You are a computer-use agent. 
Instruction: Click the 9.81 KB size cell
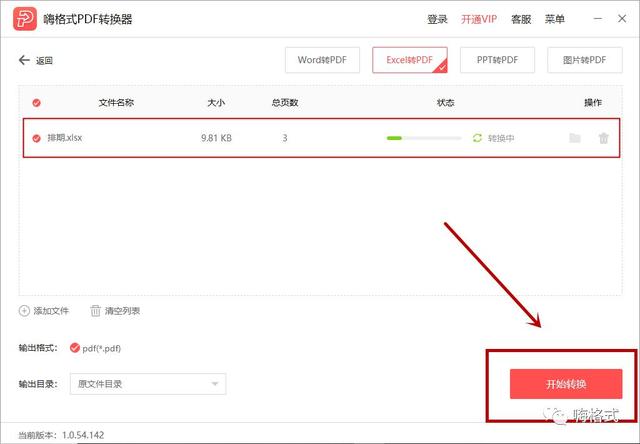click(216, 138)
